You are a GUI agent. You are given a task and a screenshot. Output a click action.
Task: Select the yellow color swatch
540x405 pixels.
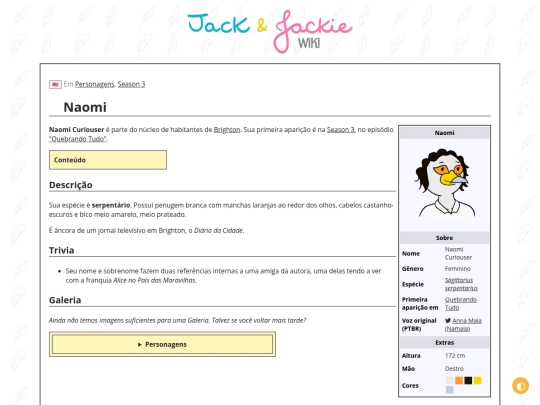(x=477, y=380)
